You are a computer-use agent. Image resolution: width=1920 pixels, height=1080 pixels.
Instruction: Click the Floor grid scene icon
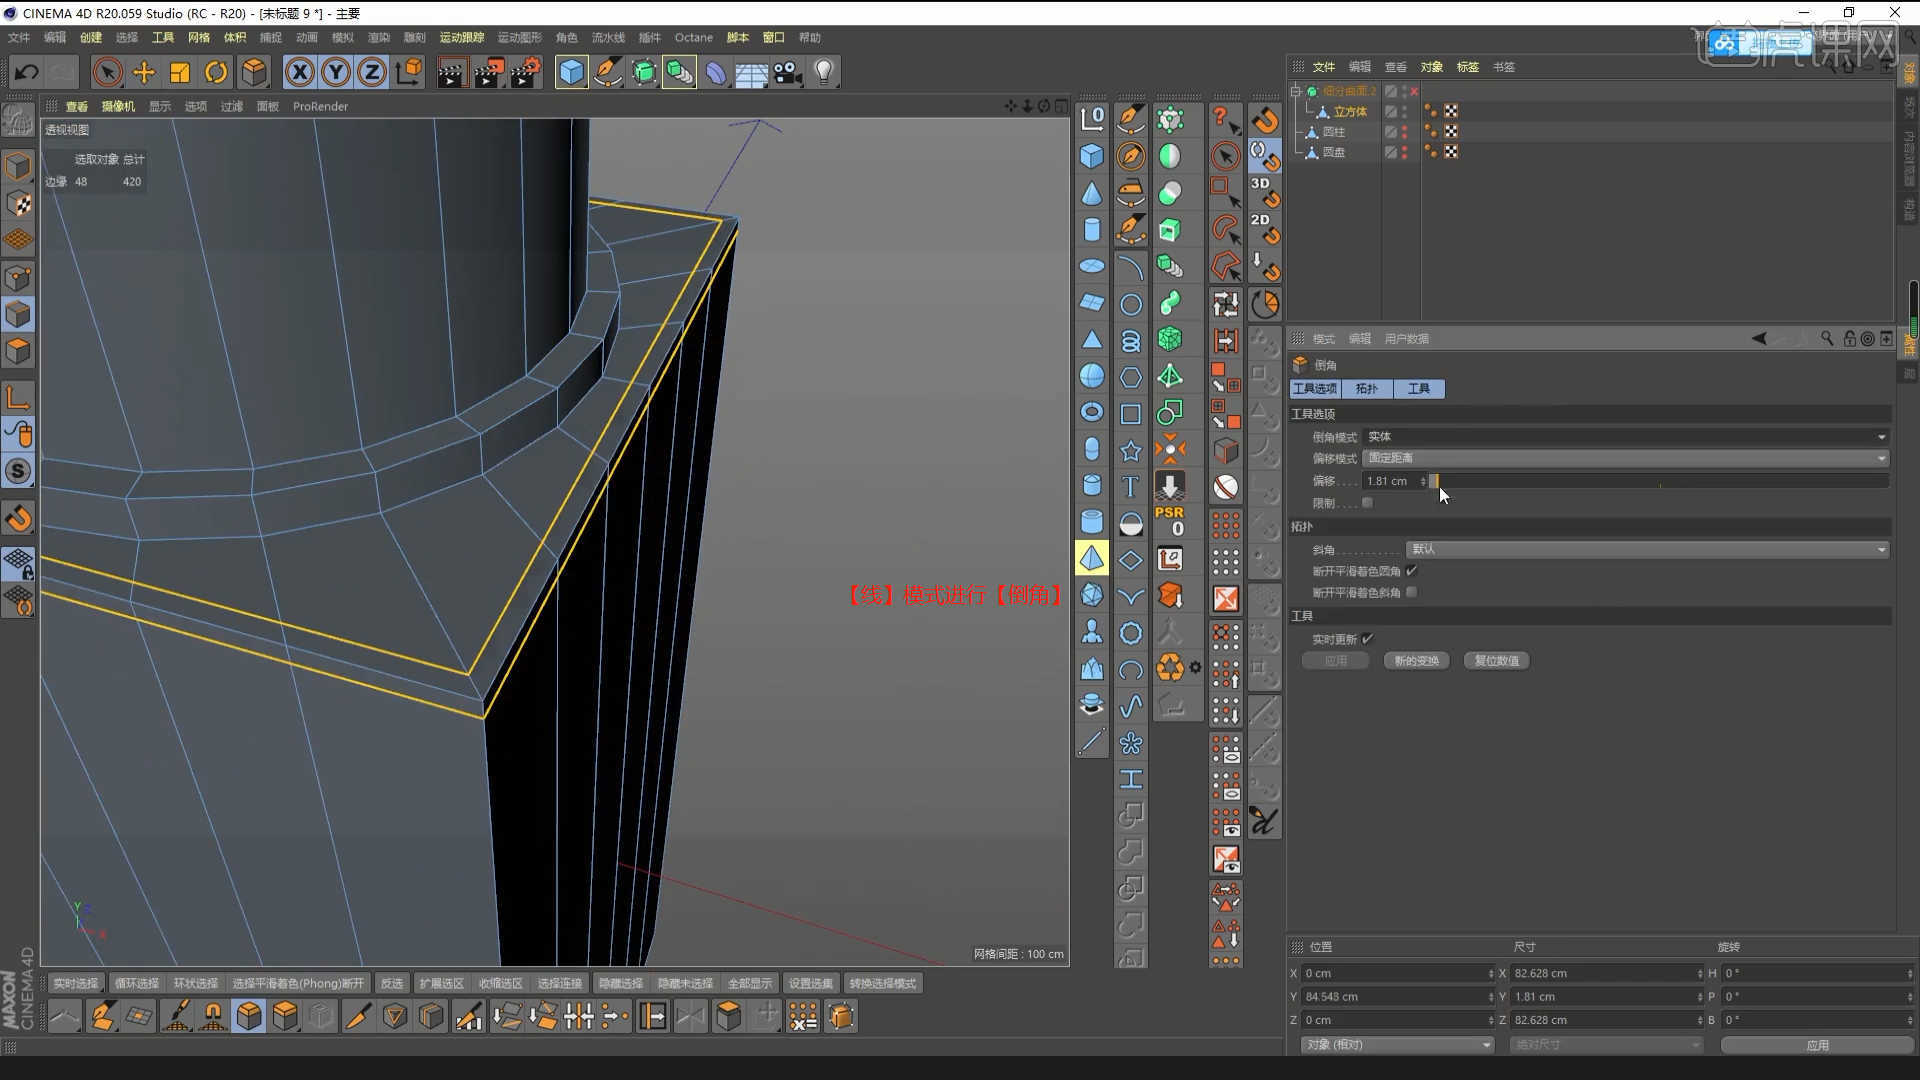(x=751, y=72)
